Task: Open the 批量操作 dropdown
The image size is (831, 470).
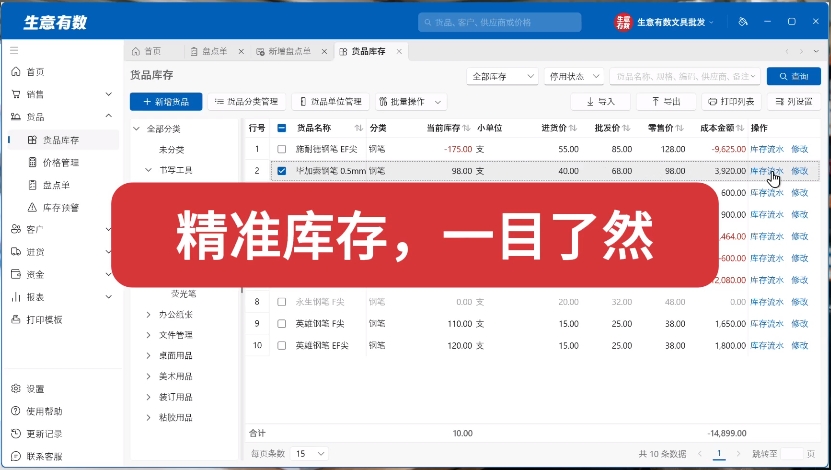Action: click(x=411, y=102)
